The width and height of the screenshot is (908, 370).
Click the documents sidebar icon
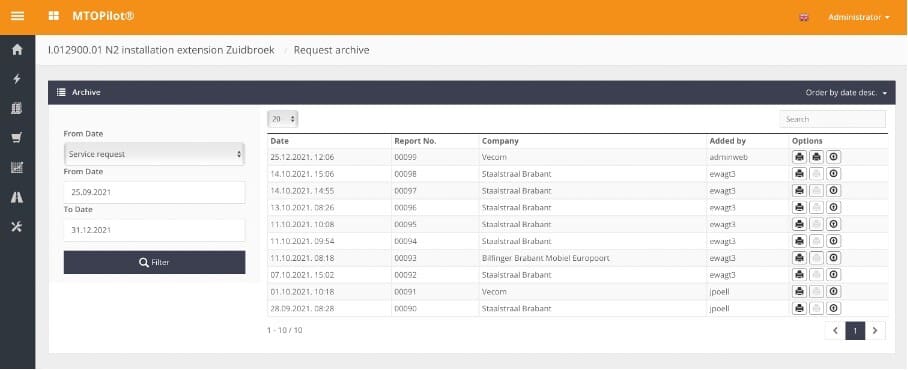click(x=17, y=108)
